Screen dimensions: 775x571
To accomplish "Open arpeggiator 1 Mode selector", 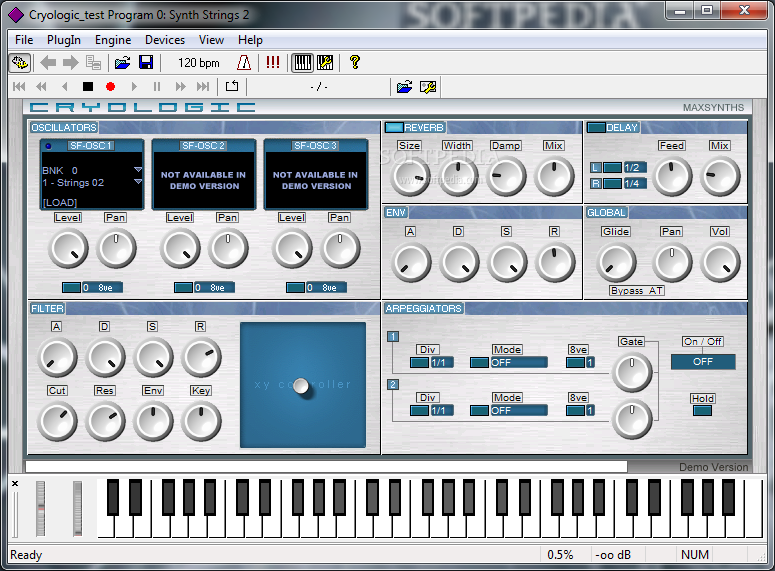I will [509, 362].
